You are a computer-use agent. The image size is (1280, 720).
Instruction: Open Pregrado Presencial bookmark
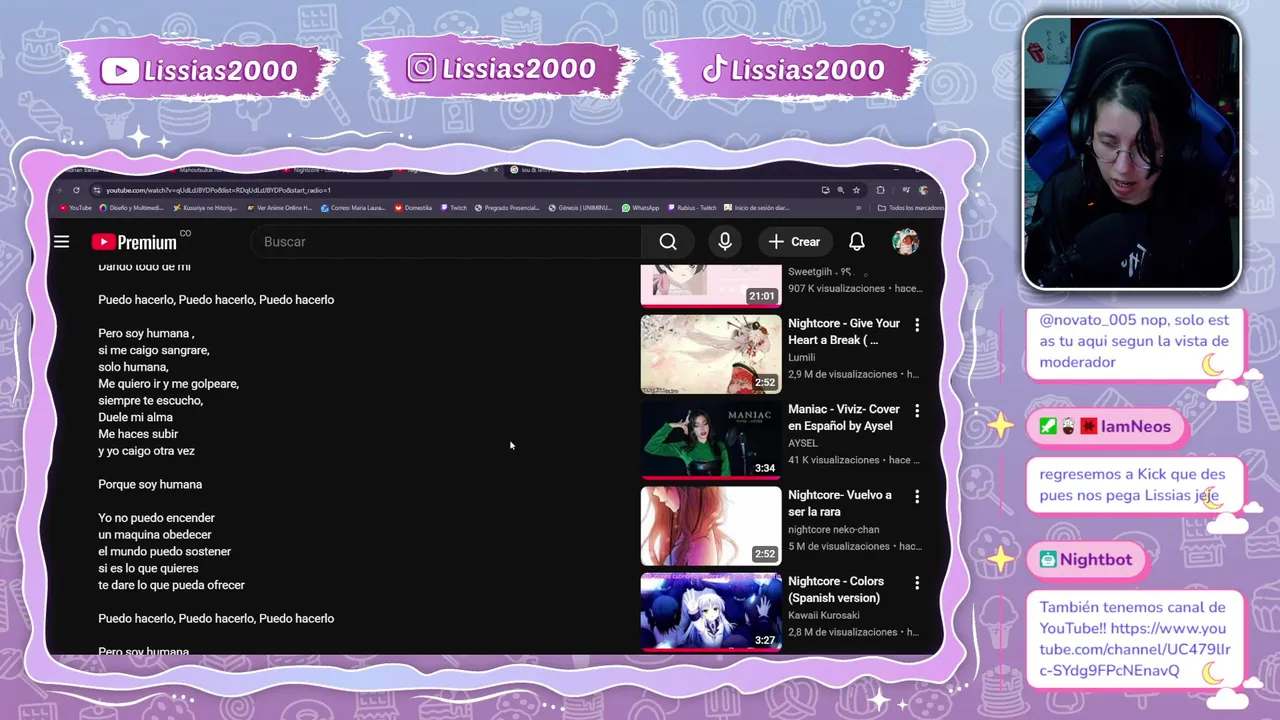click(x=507, y=208)
